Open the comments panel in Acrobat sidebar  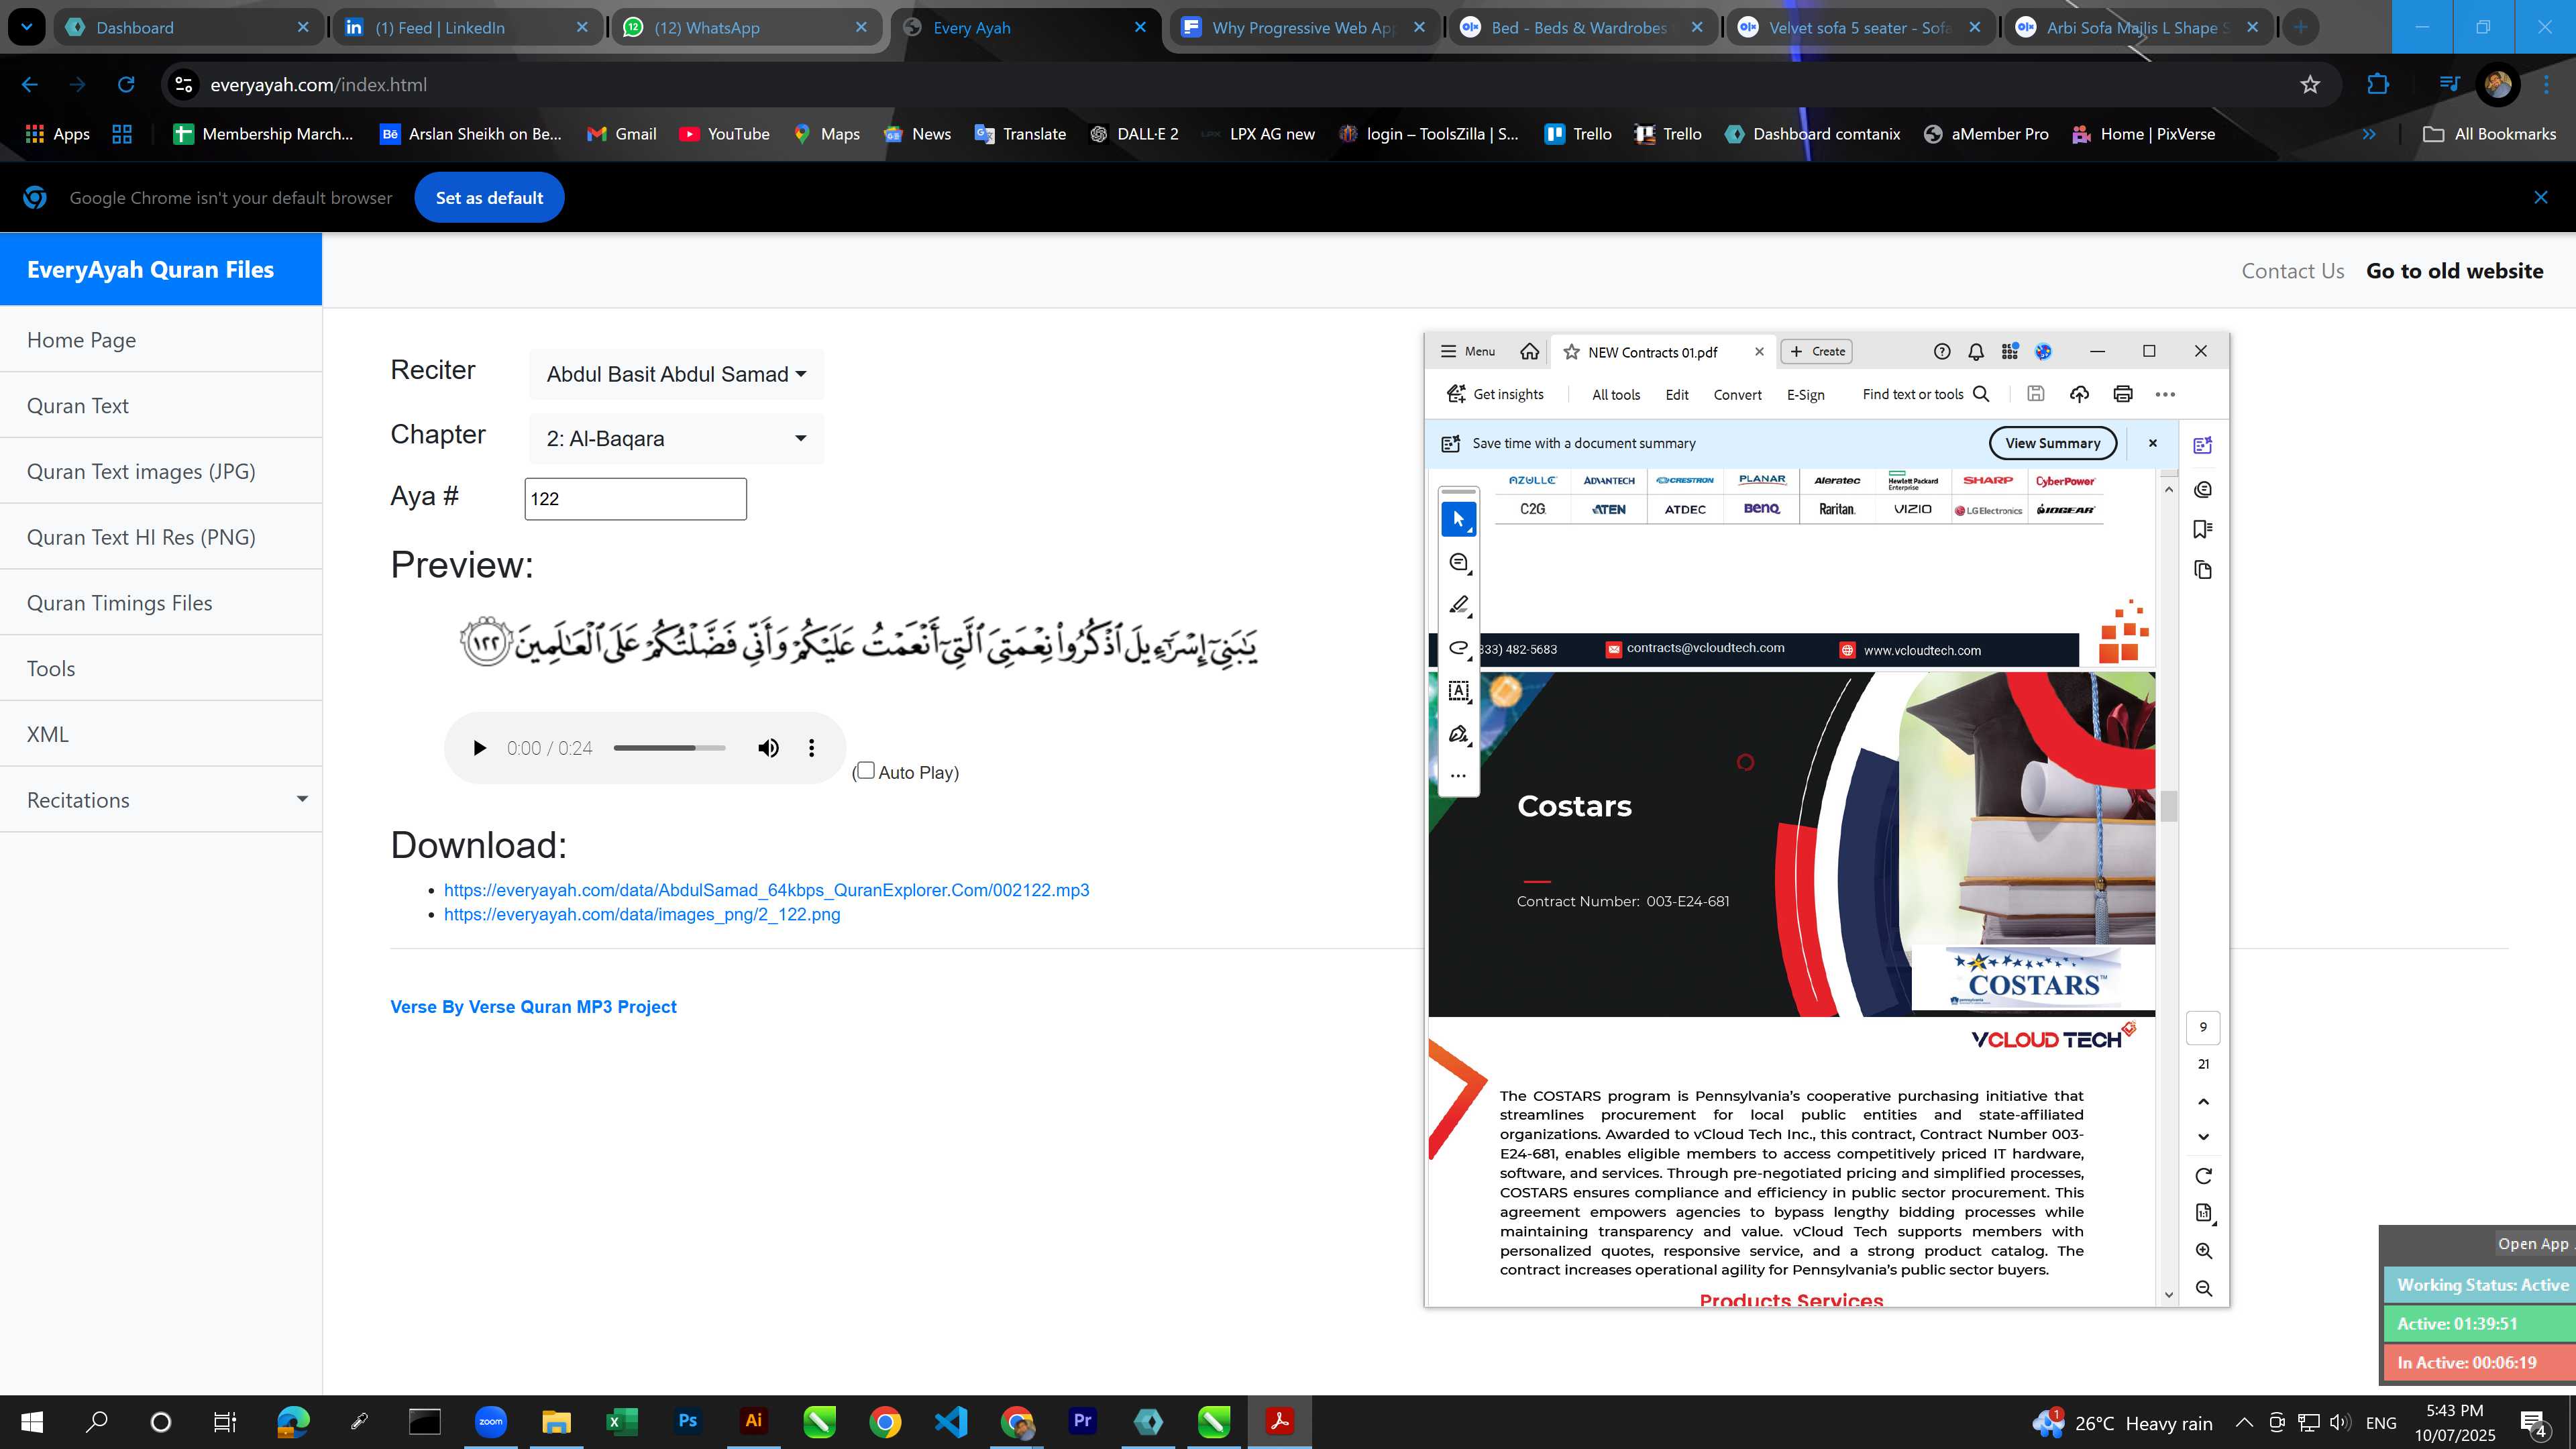tap(2202, 490)
